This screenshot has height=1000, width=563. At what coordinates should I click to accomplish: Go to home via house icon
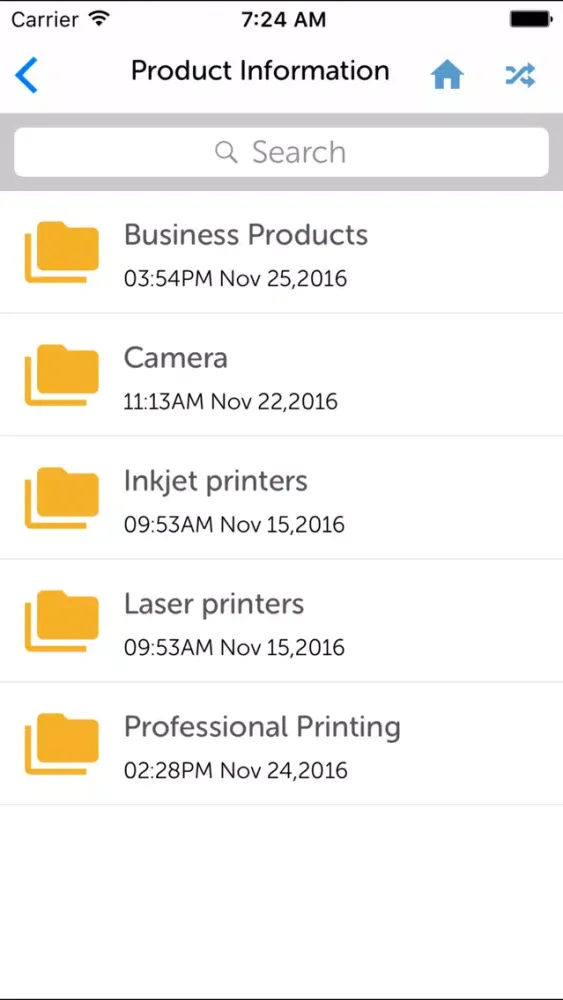pos(447,76)
